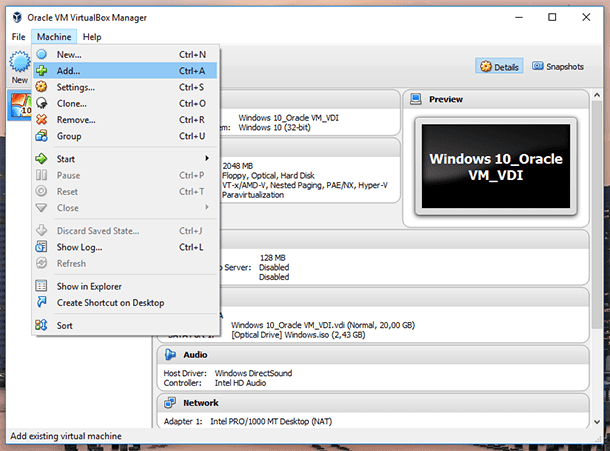Choose Remove... from the menu
The image size is (610, 451).
pyautogui.click(x=125, y=120)
